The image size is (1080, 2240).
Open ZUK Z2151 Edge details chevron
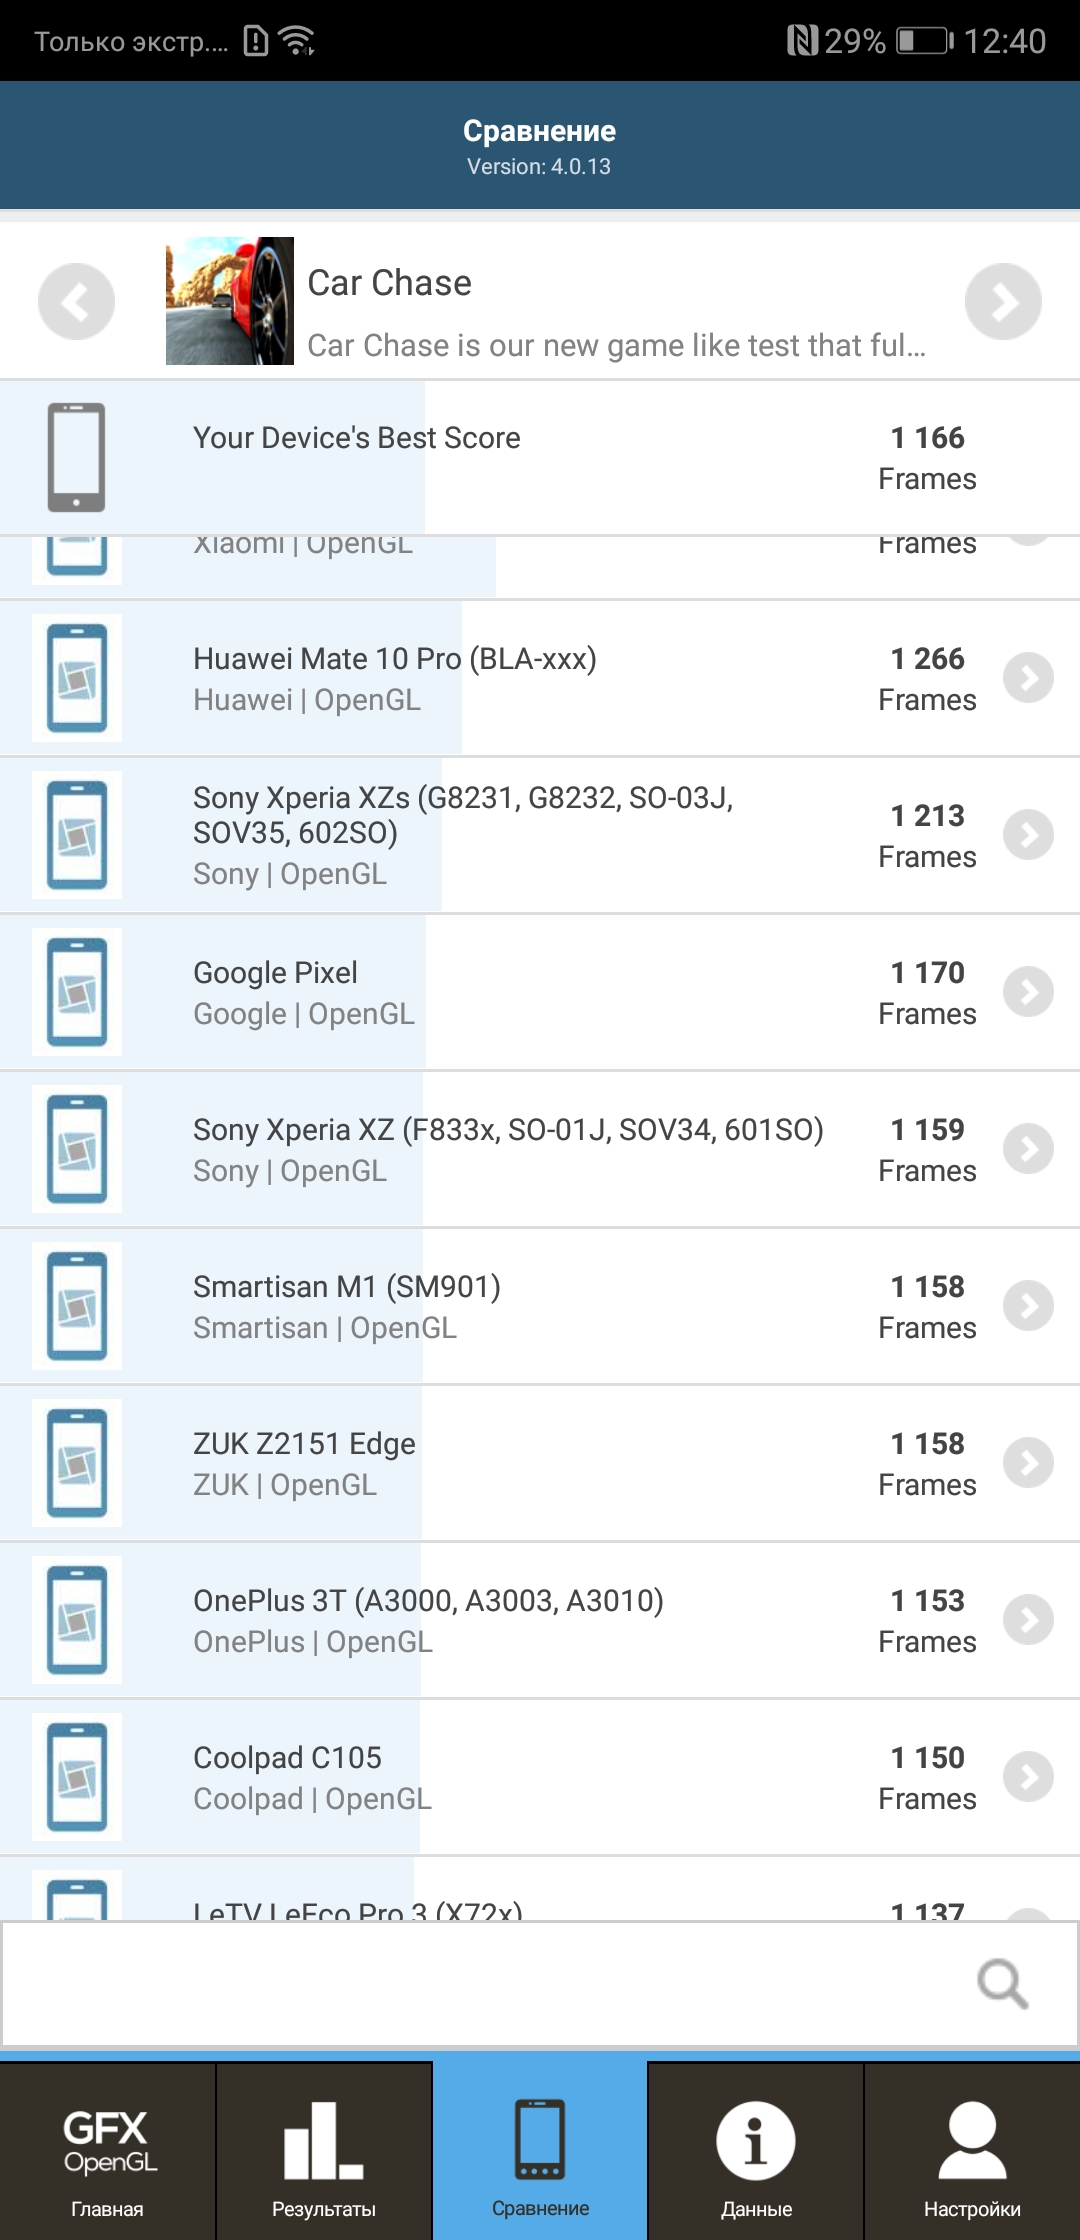pos(1028,1463)
